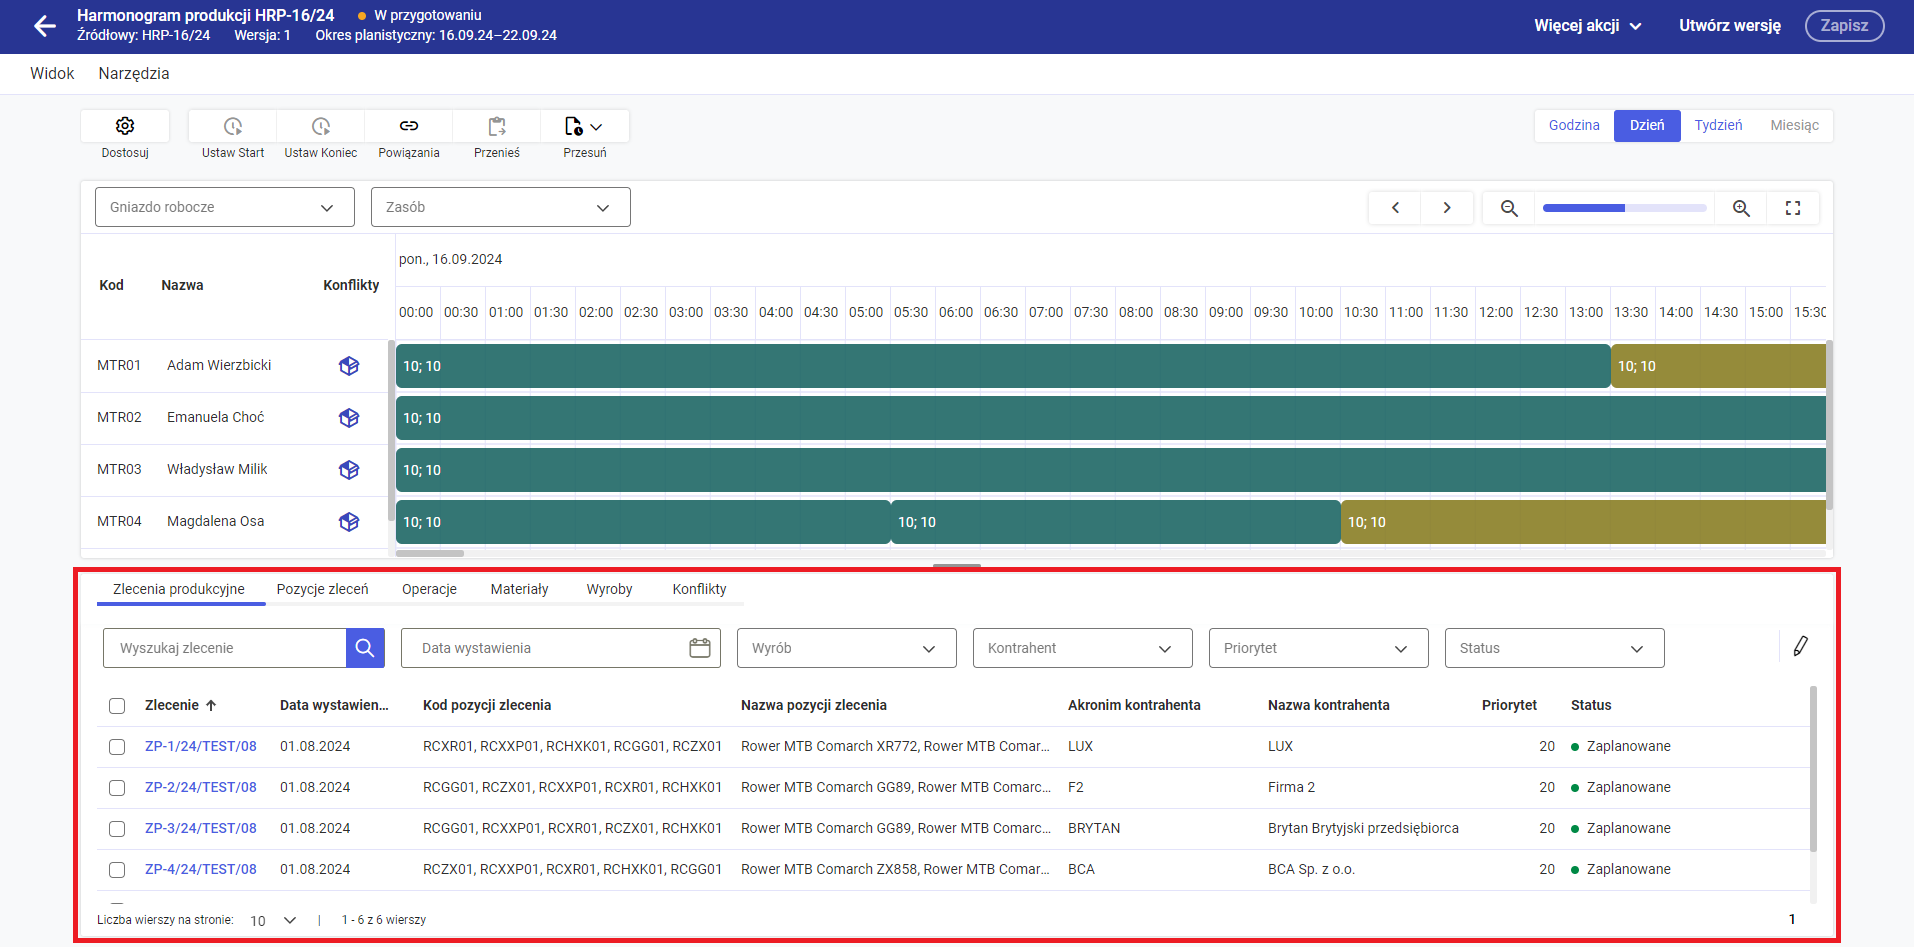The image size is (1914, 947).
Task: Check the ZP-1/24/TEST/08 row checkbox
Action: (x=117, y=747)
